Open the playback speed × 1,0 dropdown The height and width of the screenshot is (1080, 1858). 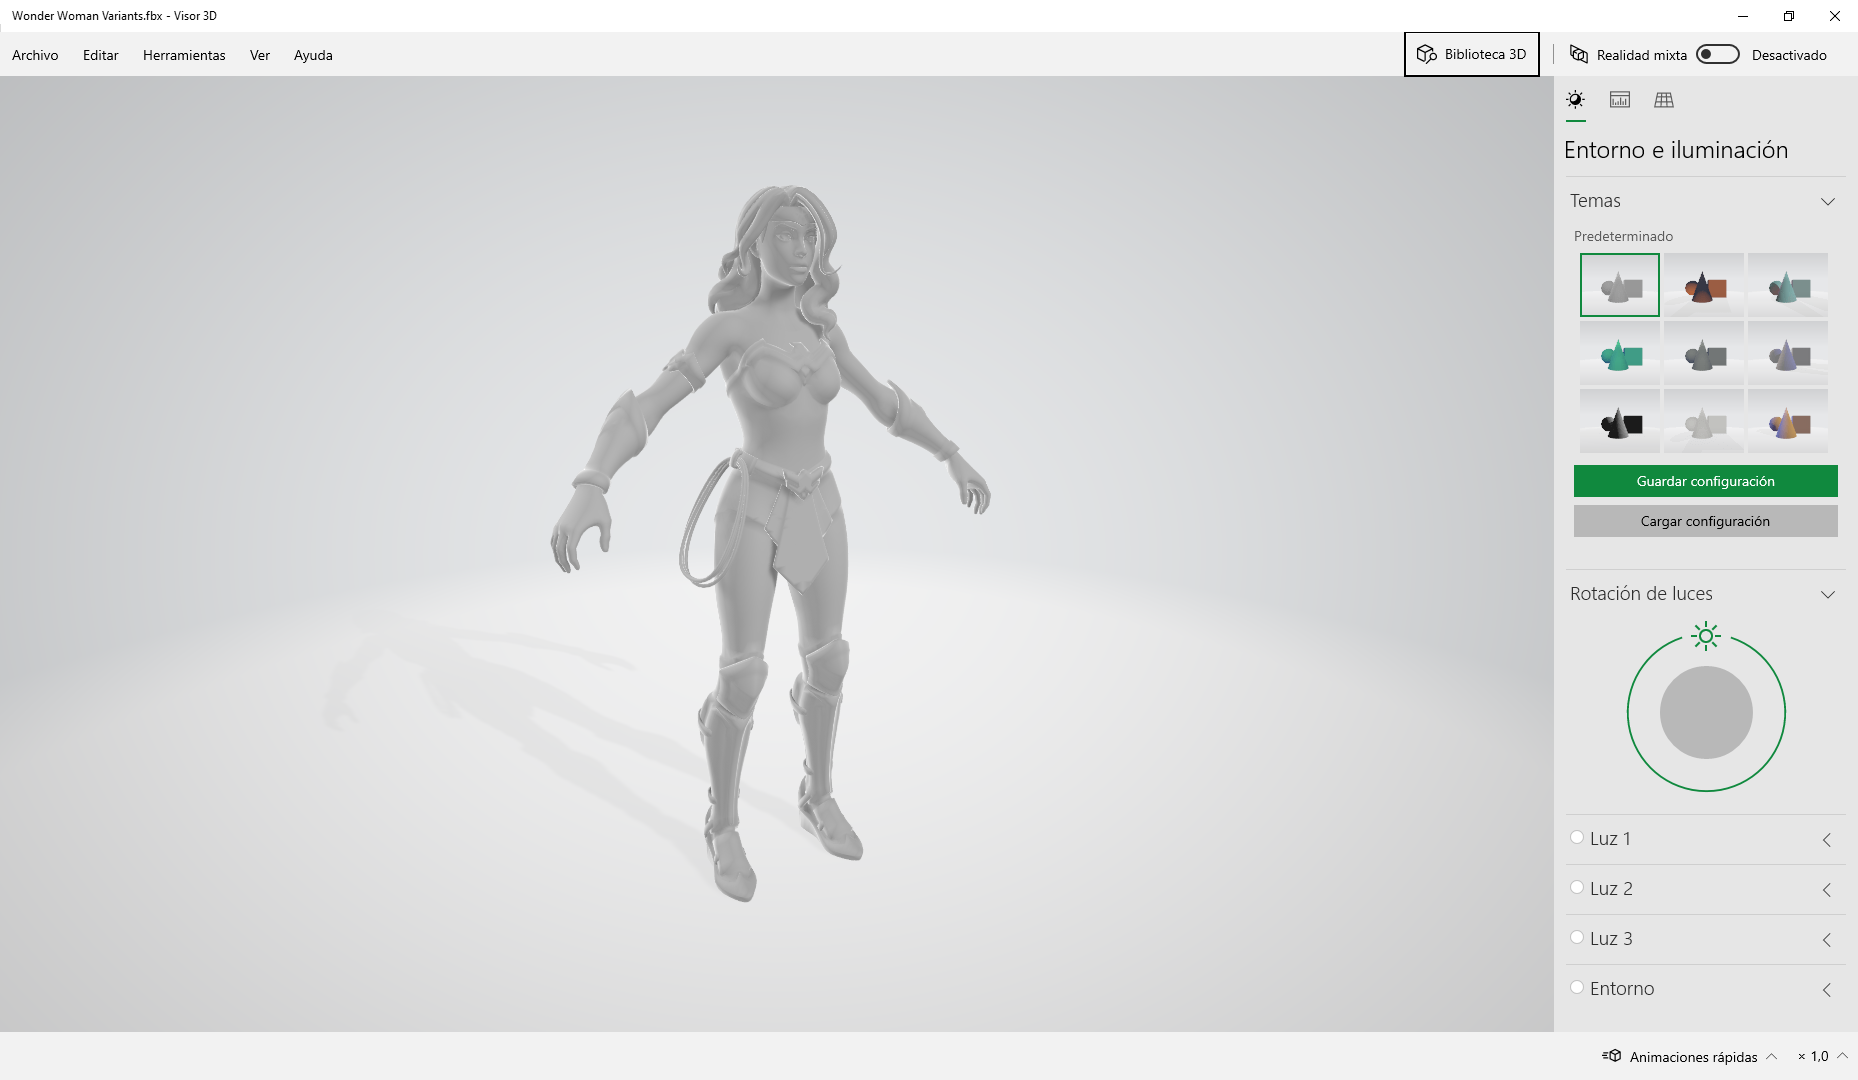click(x=1823, y=1056)
